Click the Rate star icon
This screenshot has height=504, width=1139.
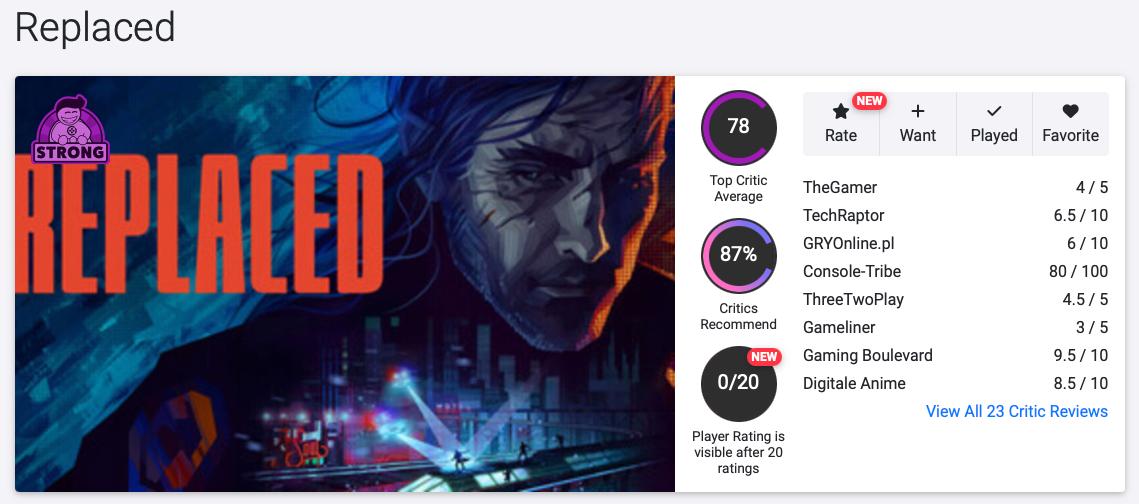point(841,112)
